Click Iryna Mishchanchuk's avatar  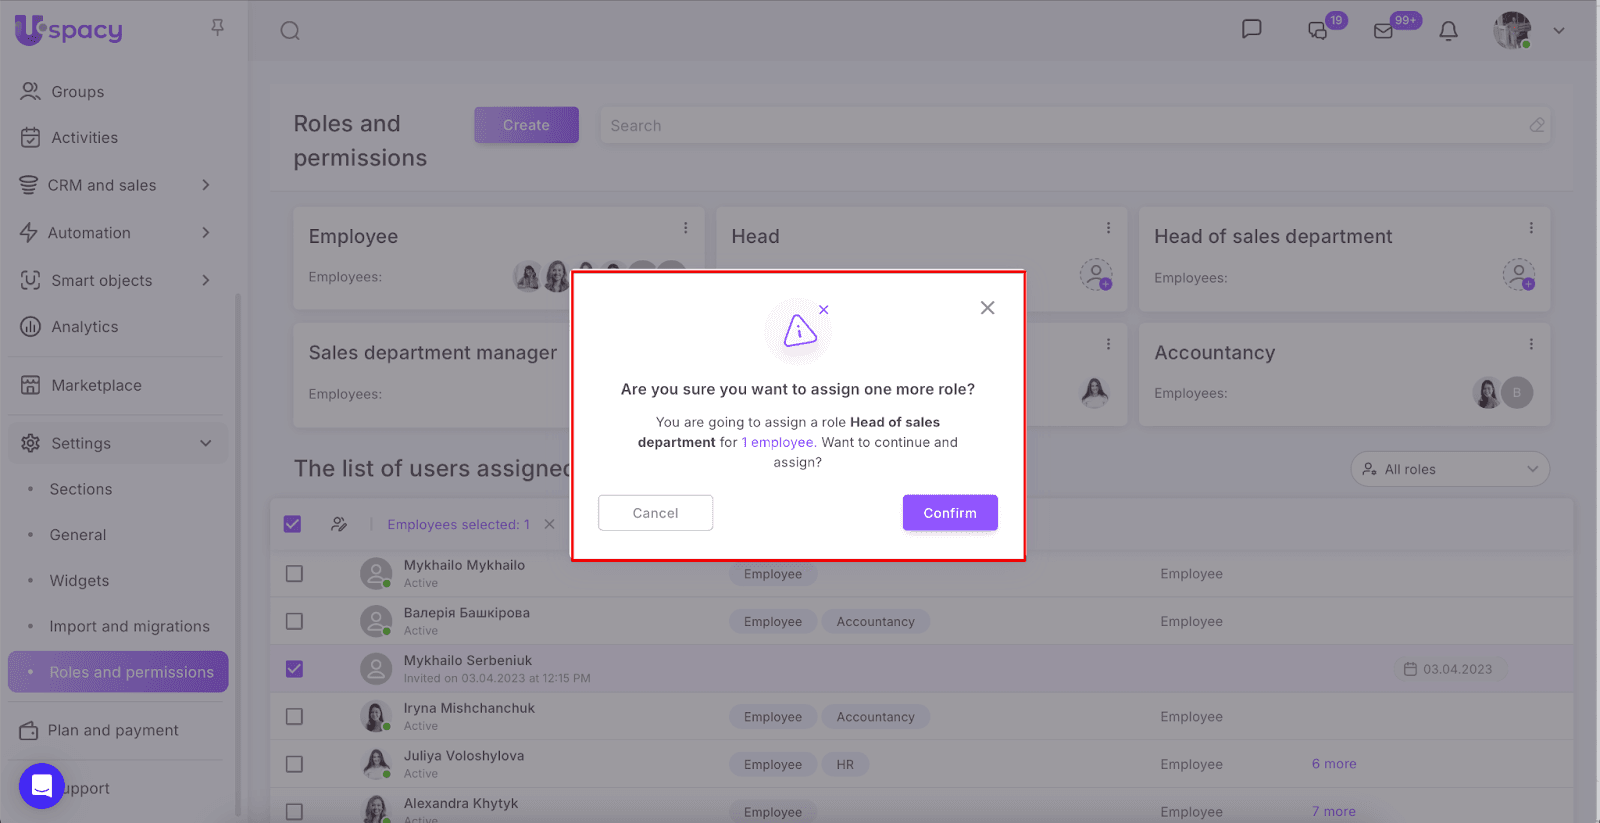pyautogui.click(x=376, y=717)
